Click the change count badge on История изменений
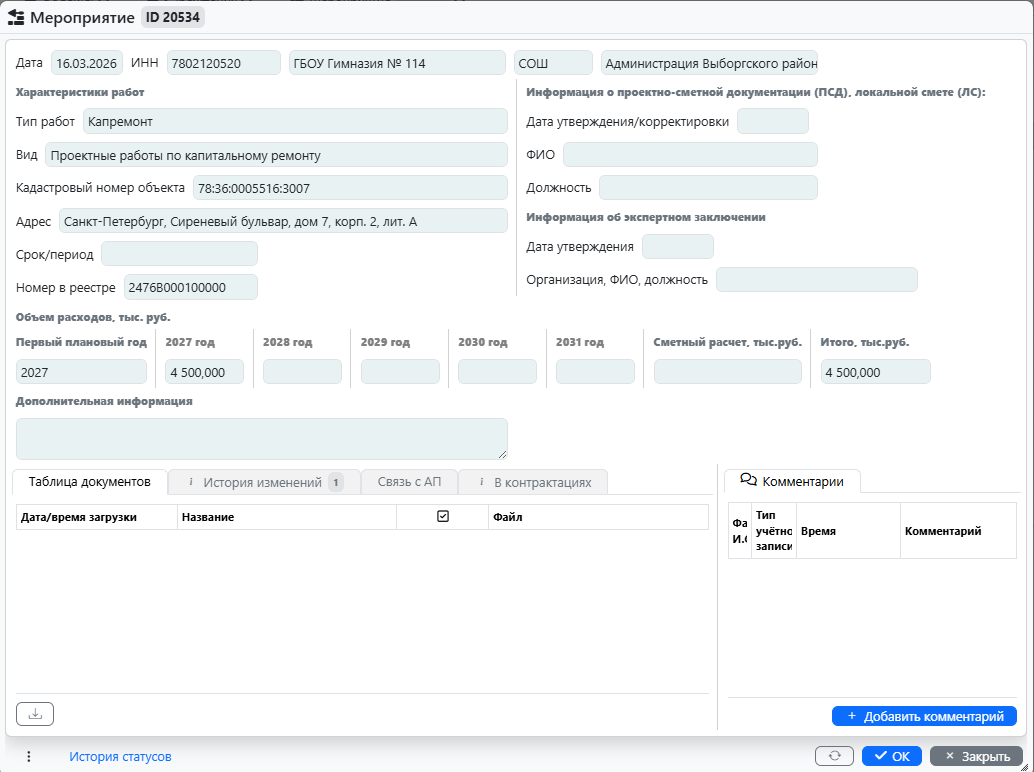The height and width of the screenshot is (772, 1034). point(336,482)
